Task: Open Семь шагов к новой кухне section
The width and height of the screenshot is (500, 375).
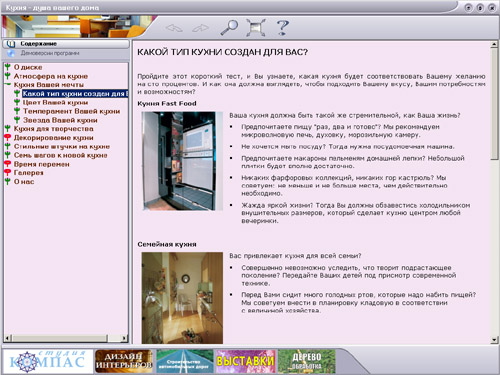Action: (x=60, y=155)
